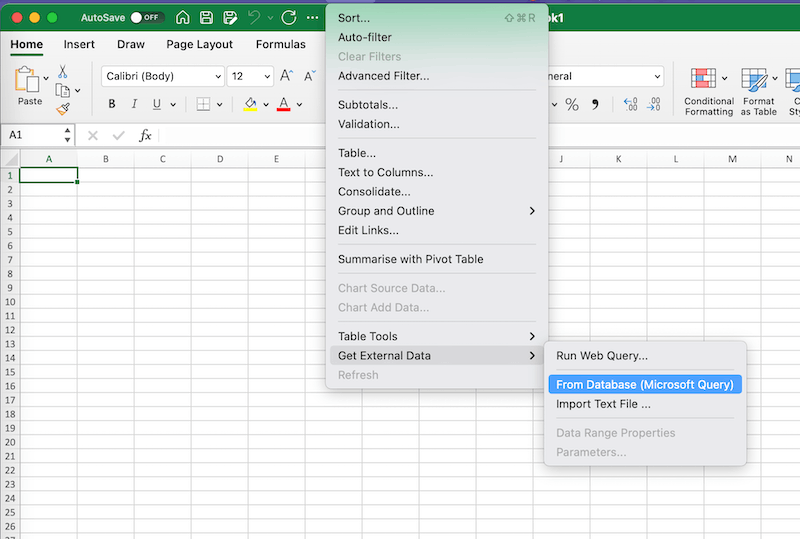The height and width of the screenshot is (539, 800).
Task: Open the fill color options arrow
Action: pos(266,105)
